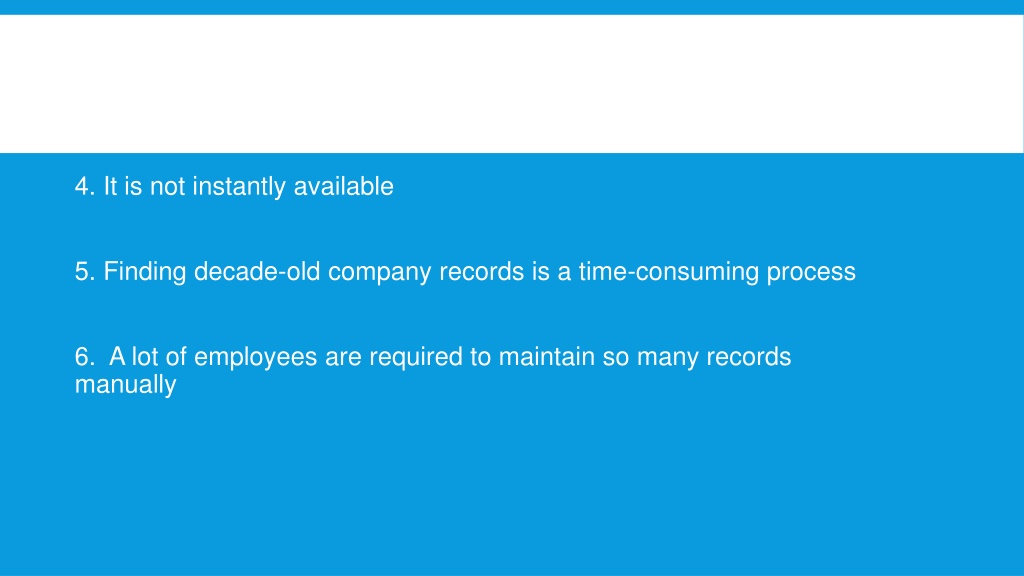Click the word "required" in point six
Image resolution: width=1024 pixels, height=576 pixels.
[416, 357]
